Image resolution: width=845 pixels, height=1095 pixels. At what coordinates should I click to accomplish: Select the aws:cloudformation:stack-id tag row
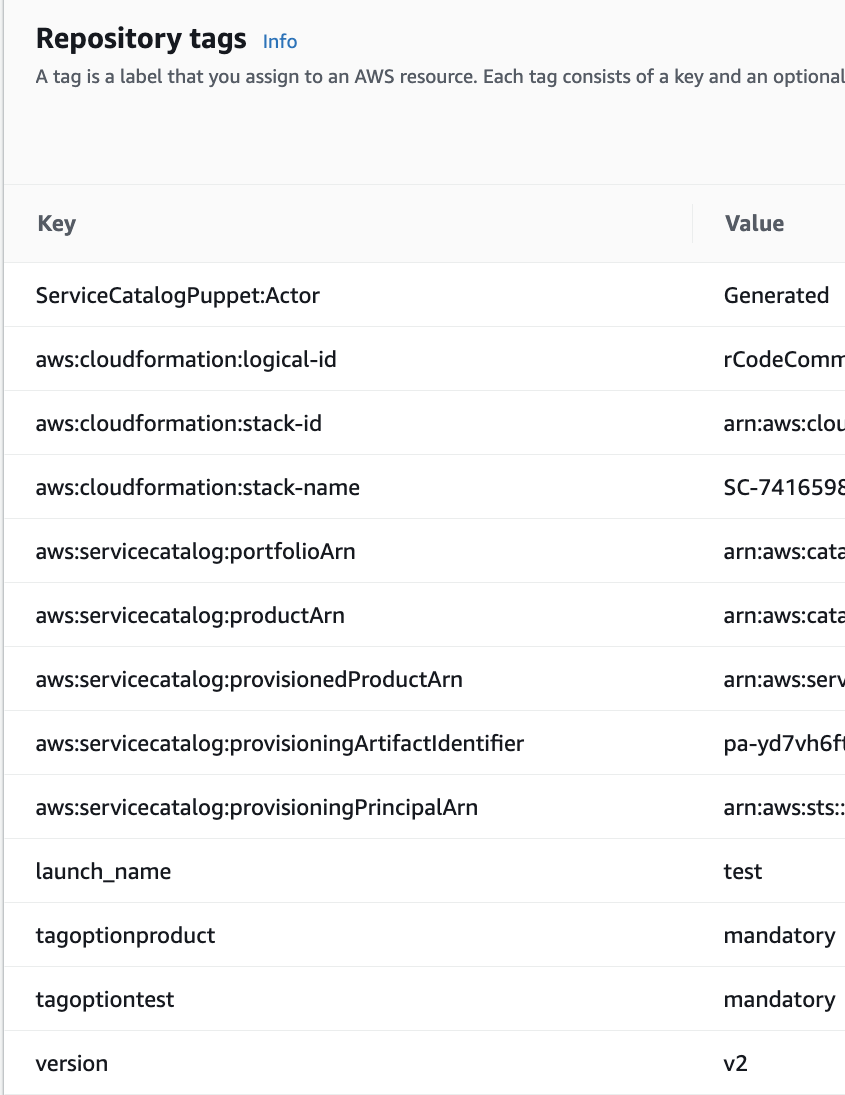pyautogui.click(x=178, y=423)
